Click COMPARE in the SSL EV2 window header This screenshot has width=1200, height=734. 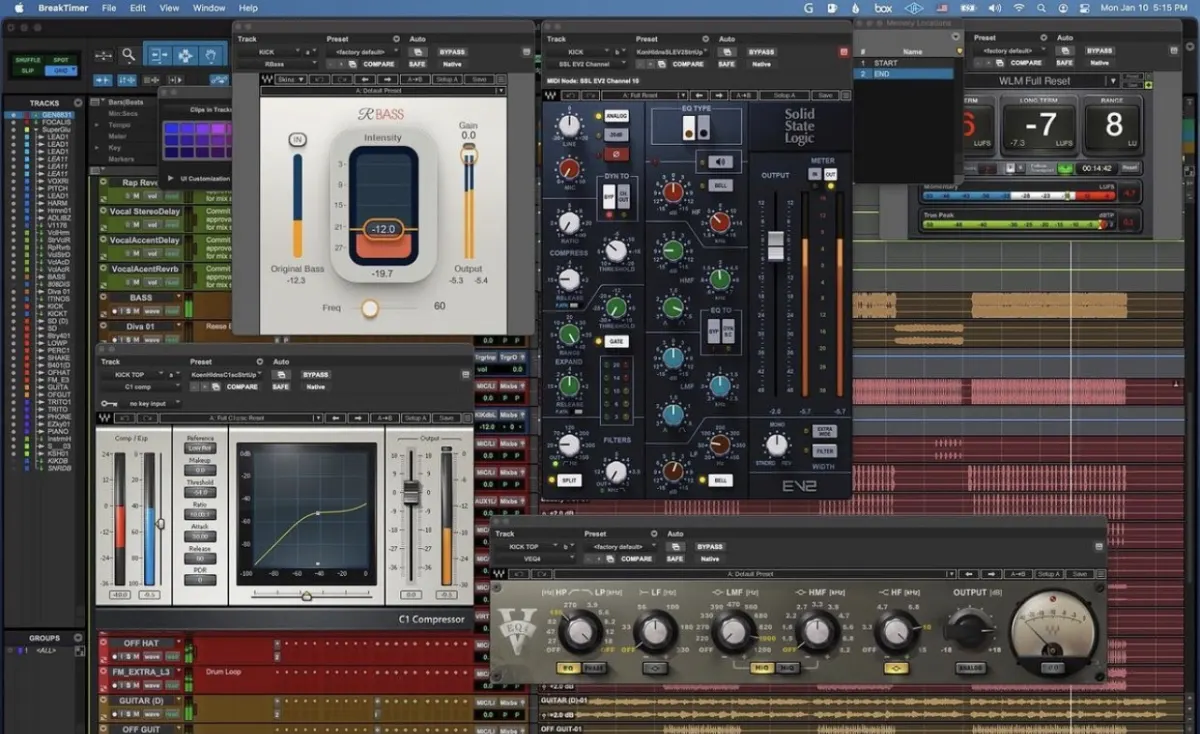pyautogui.click(x=687, y=64)
